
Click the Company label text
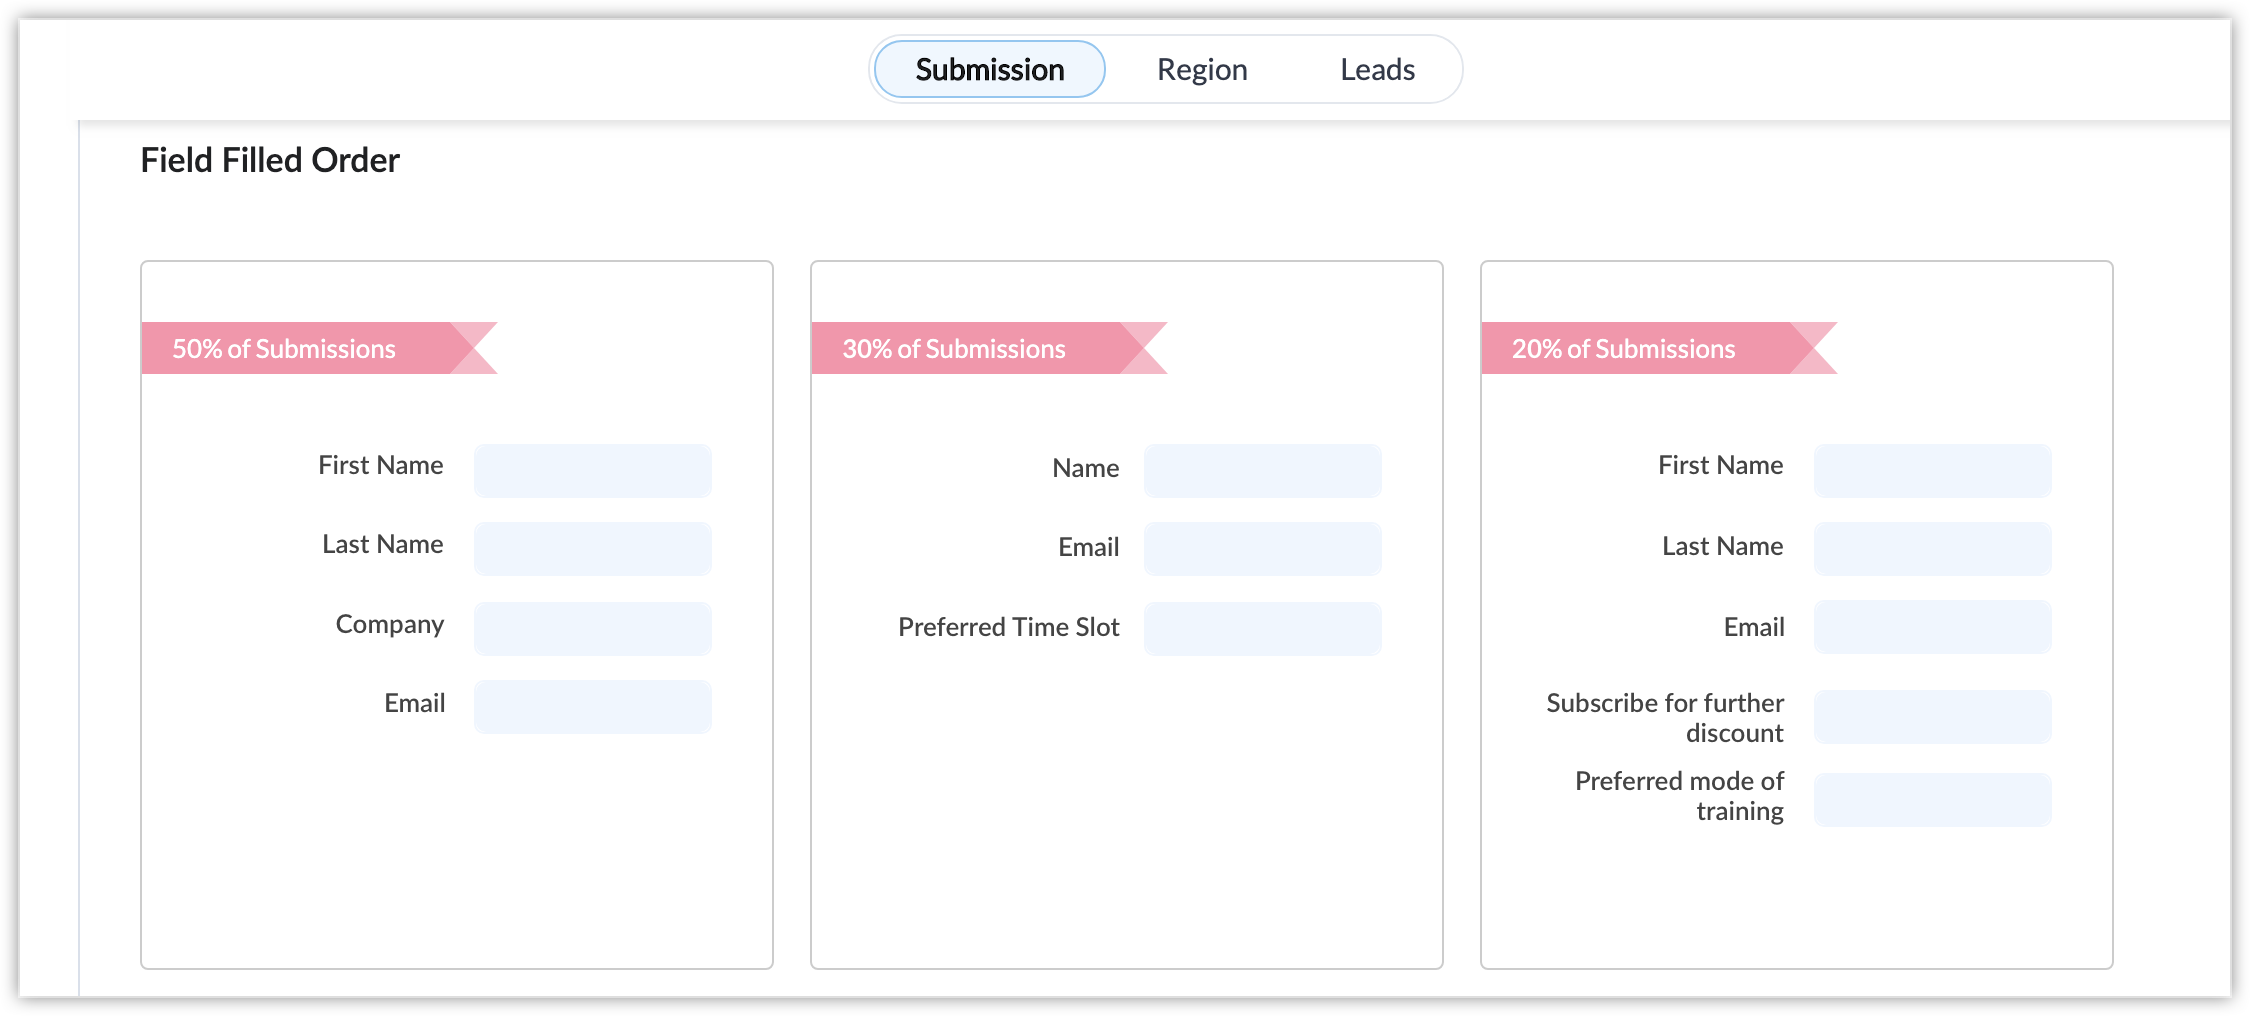(390, 625)
